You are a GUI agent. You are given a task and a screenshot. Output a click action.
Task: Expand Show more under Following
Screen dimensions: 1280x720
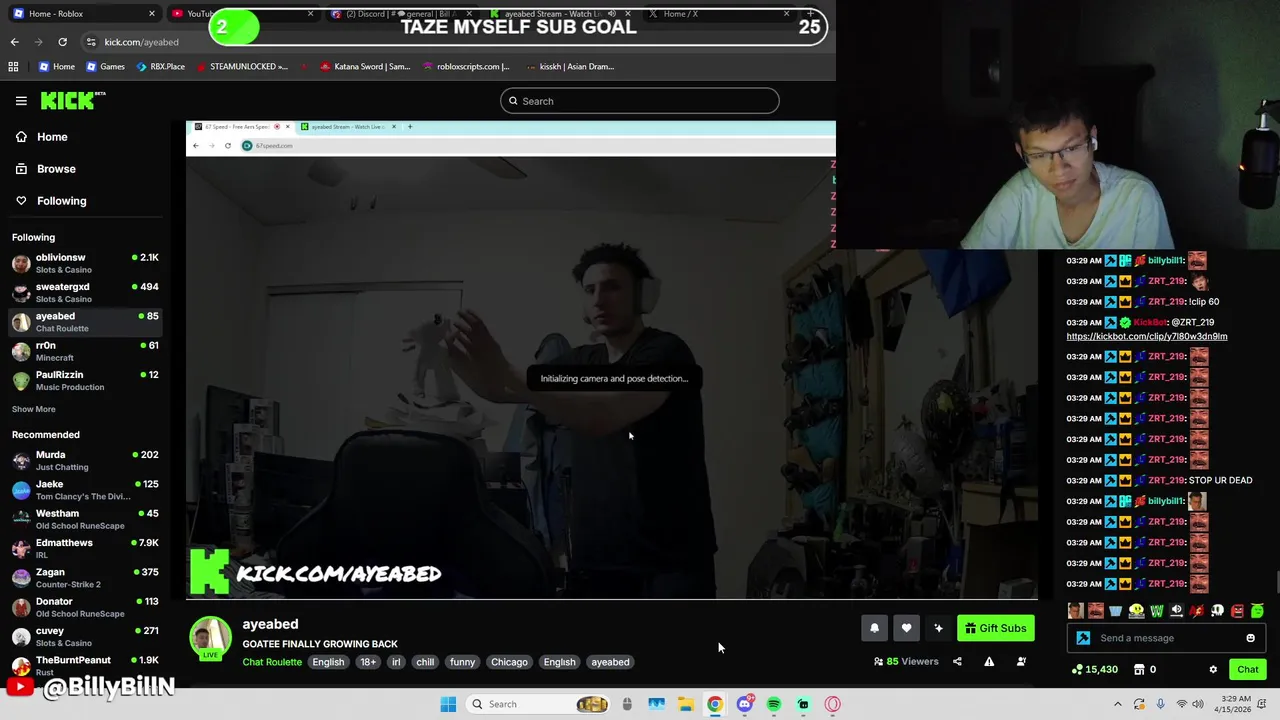pyautogui.click(x=33, y=409)
